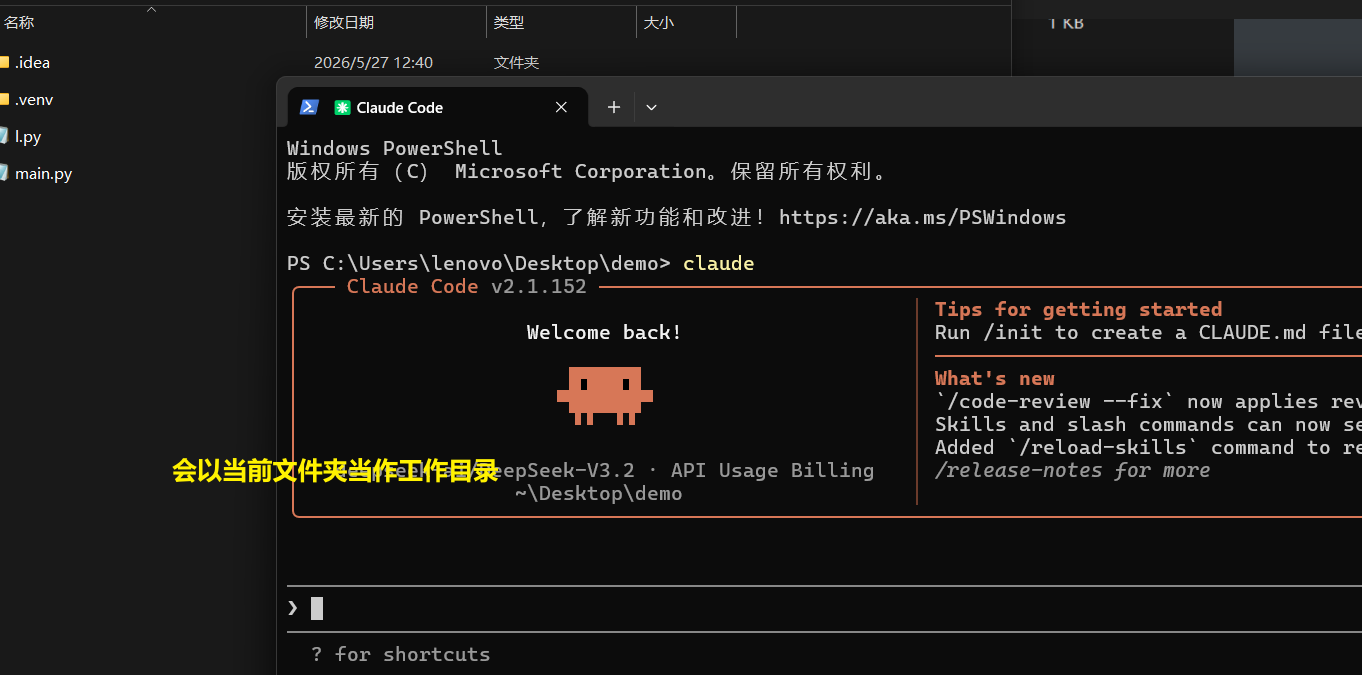Image resolution: width=1362 pixels, height=675 pixels.
Task: Click the "What's new" heading
Action: tap(995, 378)
